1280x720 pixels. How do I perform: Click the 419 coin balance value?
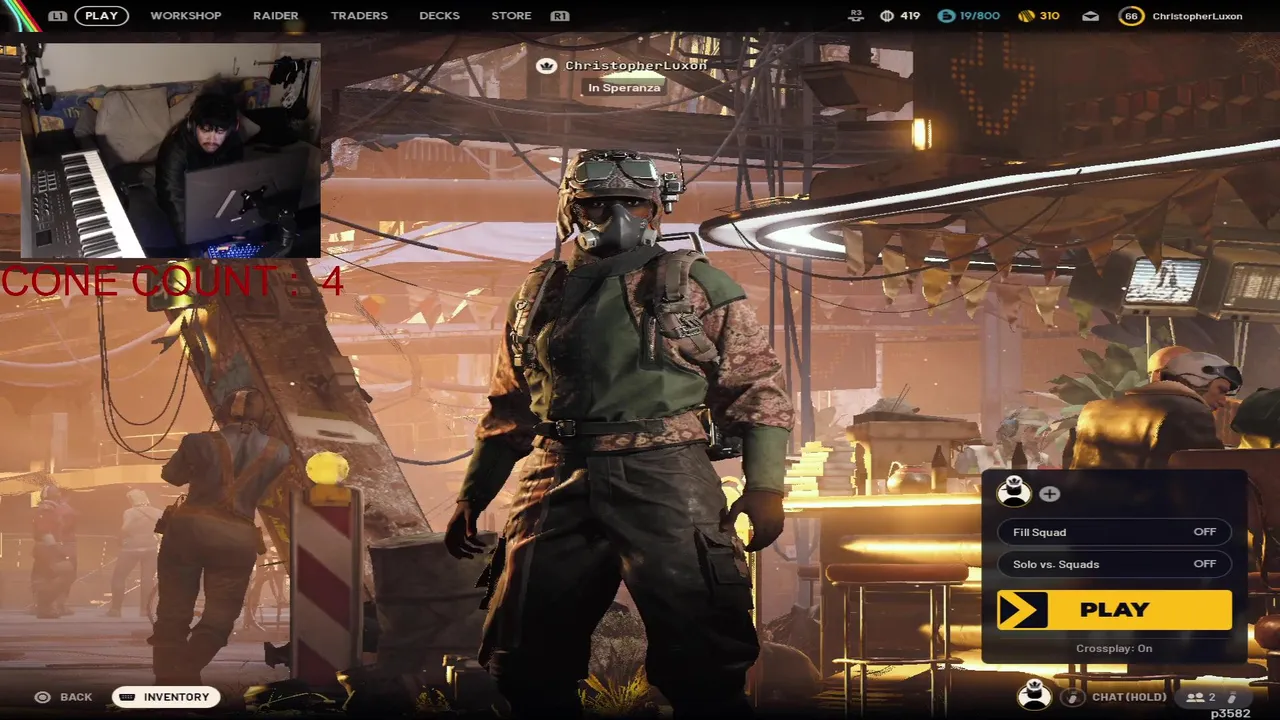point(910,16)
